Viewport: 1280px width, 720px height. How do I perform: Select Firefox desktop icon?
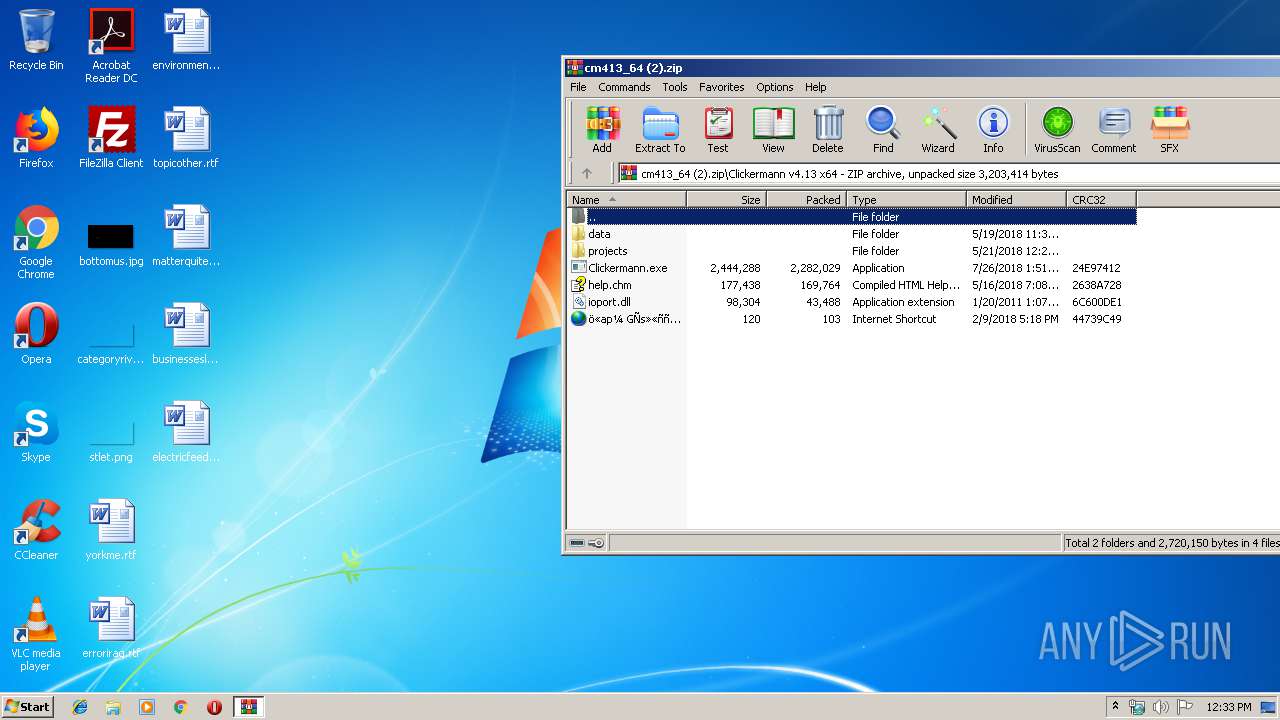(x=36, y=138)
